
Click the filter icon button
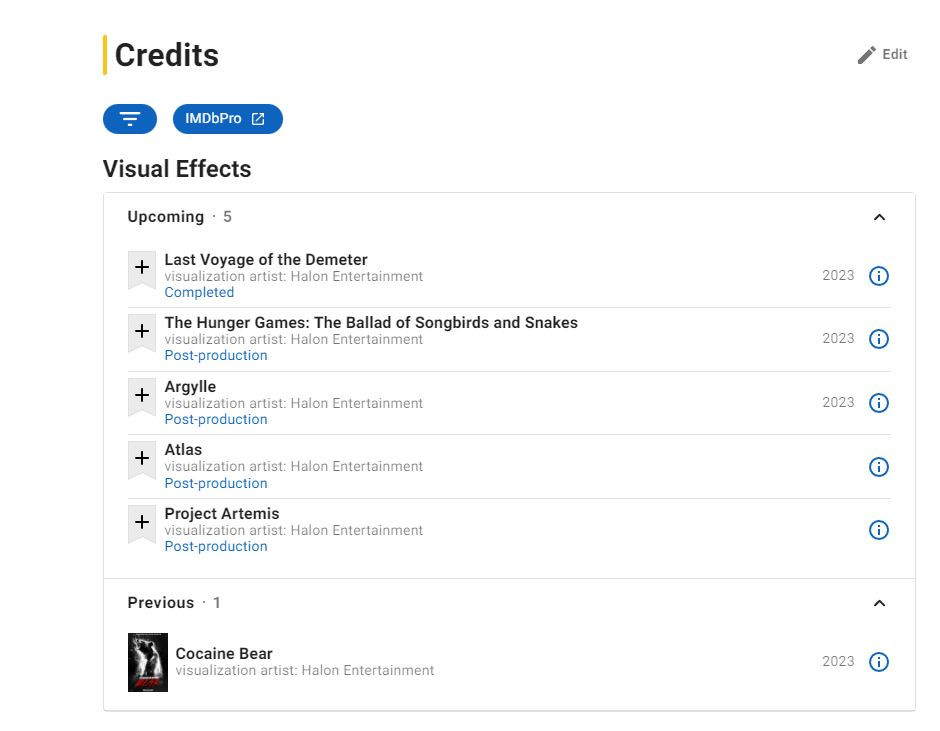pyautogui.click(x=130, y=119)
